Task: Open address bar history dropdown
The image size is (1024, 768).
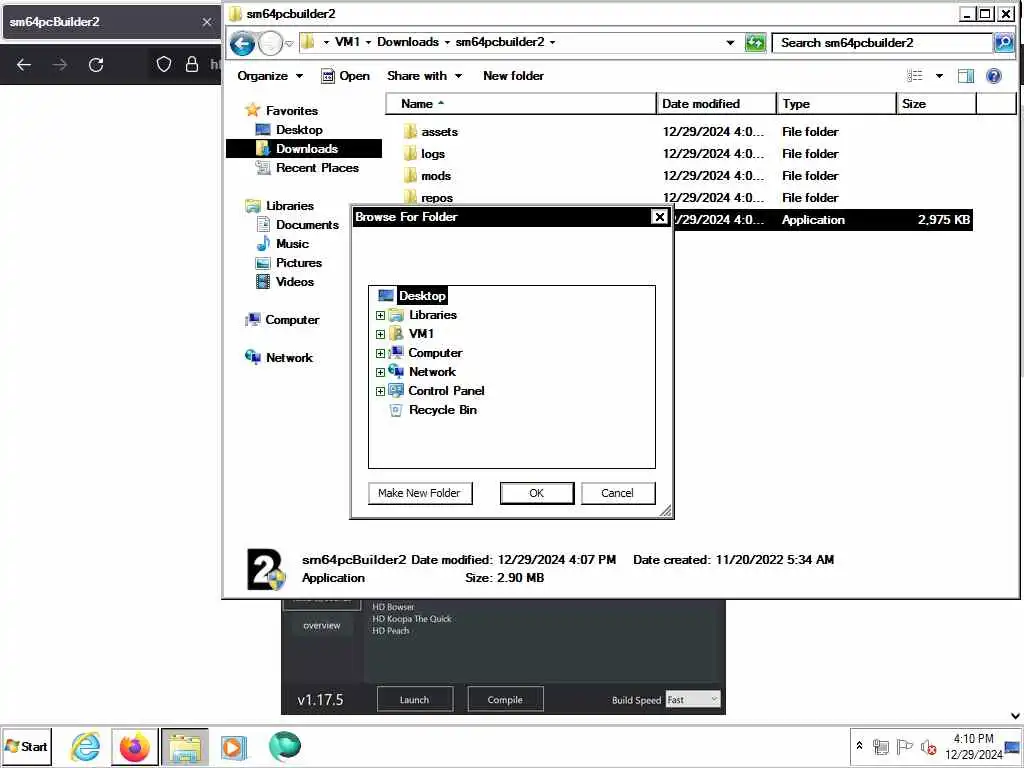Action: point(730,43)
